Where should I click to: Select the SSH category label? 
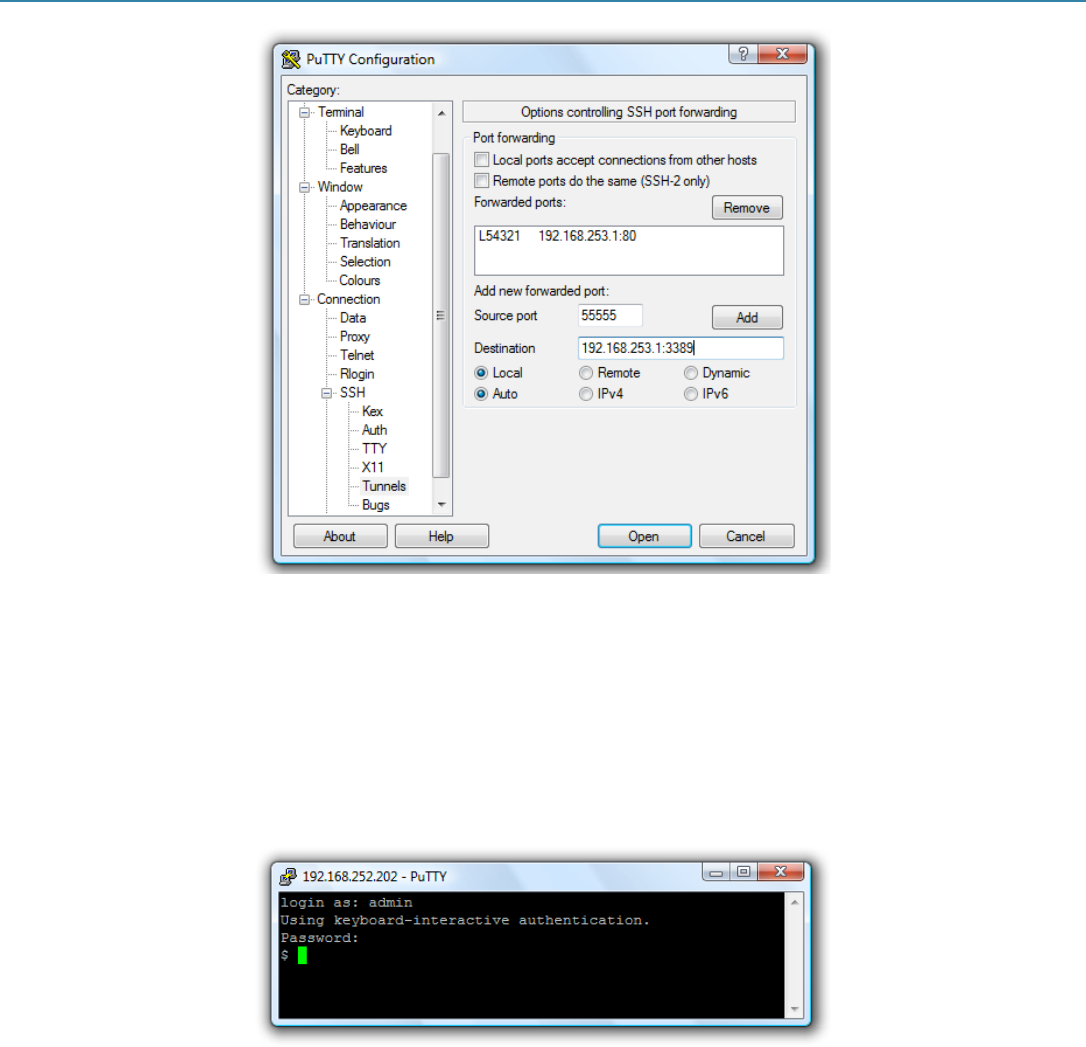pos(353,393)
